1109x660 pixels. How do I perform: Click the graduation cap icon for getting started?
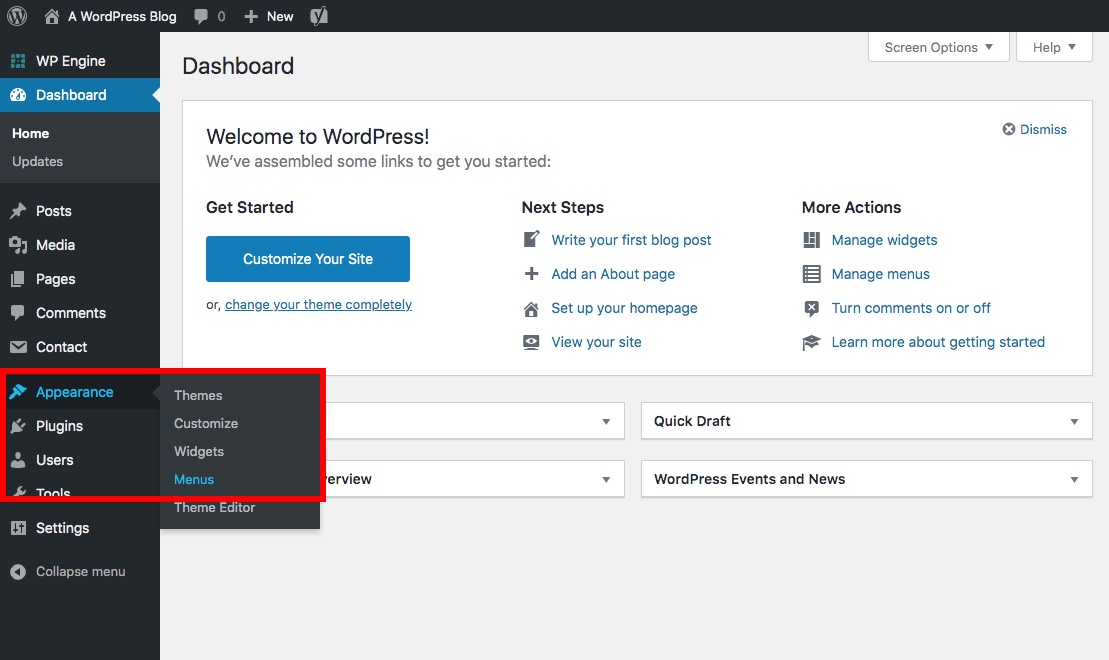811,342
